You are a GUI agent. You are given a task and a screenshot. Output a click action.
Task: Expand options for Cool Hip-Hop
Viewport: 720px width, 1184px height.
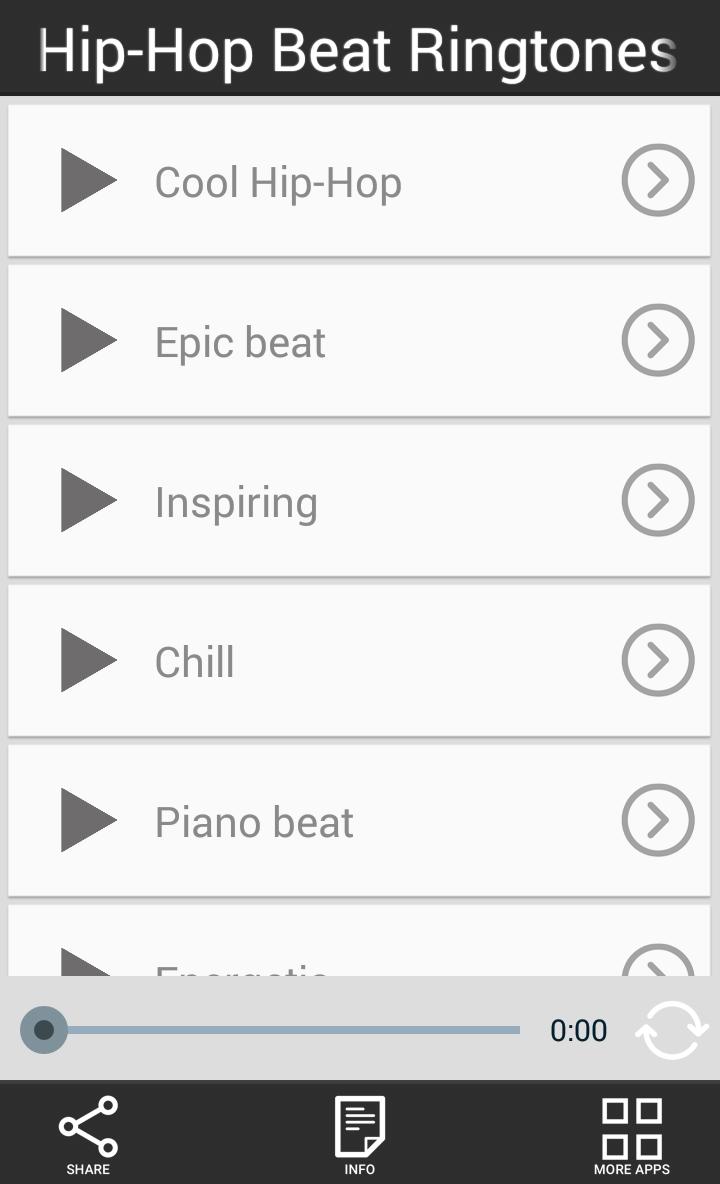(x=657, y=181)
